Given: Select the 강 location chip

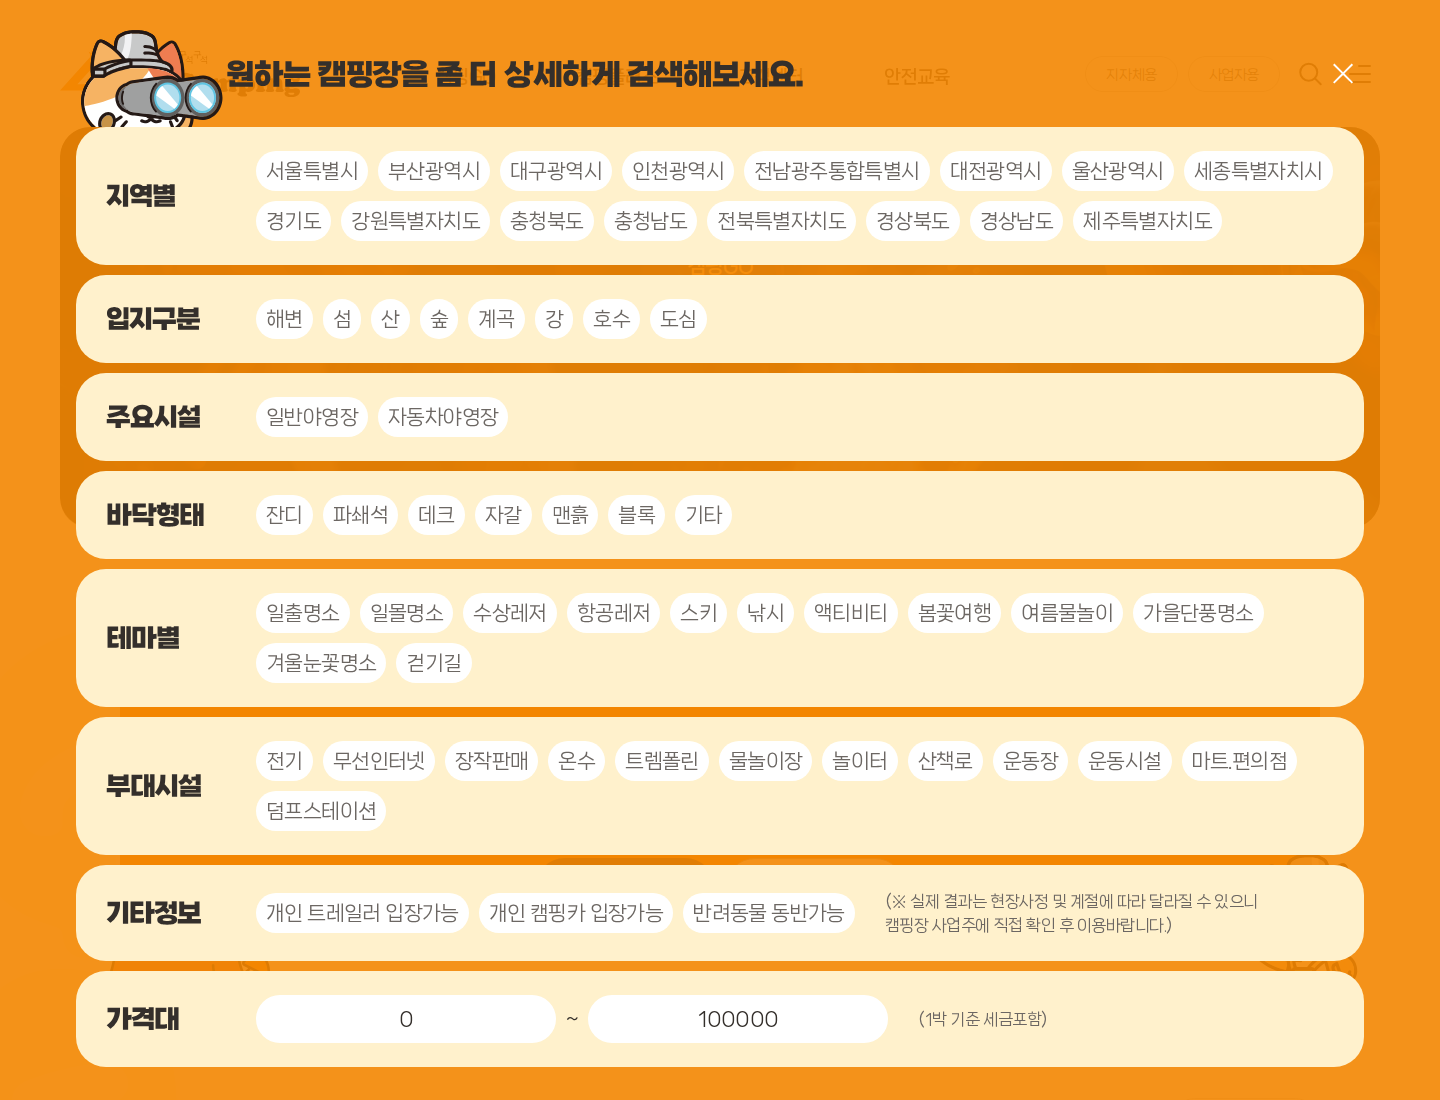Looking at the screenshot, I should (554, 319).
